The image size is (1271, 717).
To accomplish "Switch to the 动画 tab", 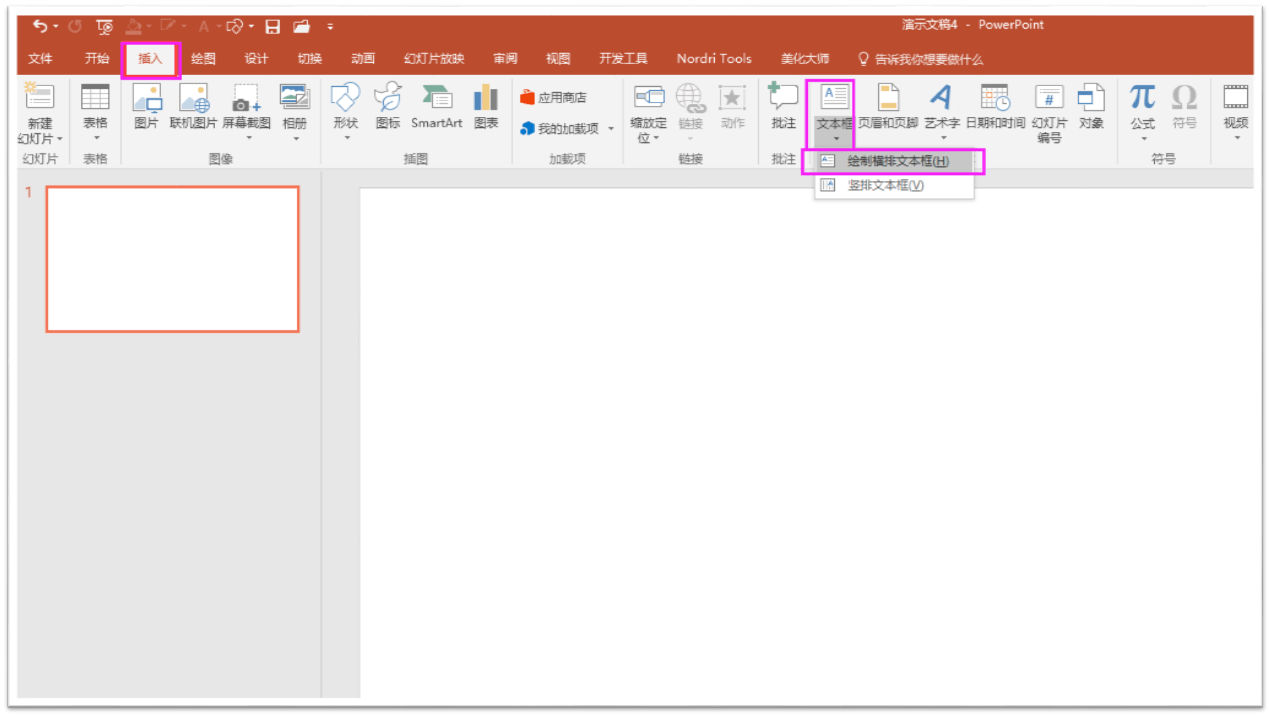I will (363, 59).
